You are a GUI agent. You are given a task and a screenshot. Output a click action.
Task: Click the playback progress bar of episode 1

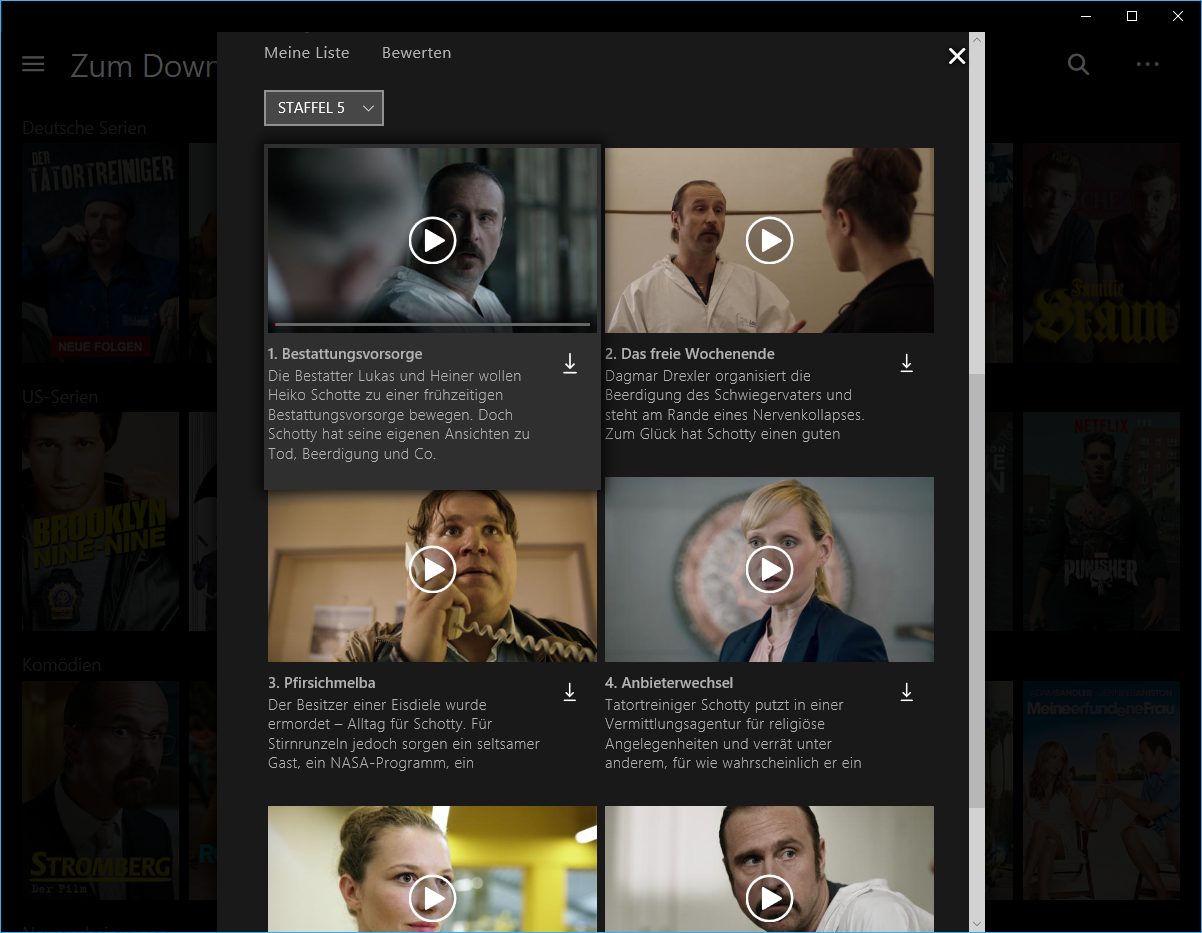[432, 325]
